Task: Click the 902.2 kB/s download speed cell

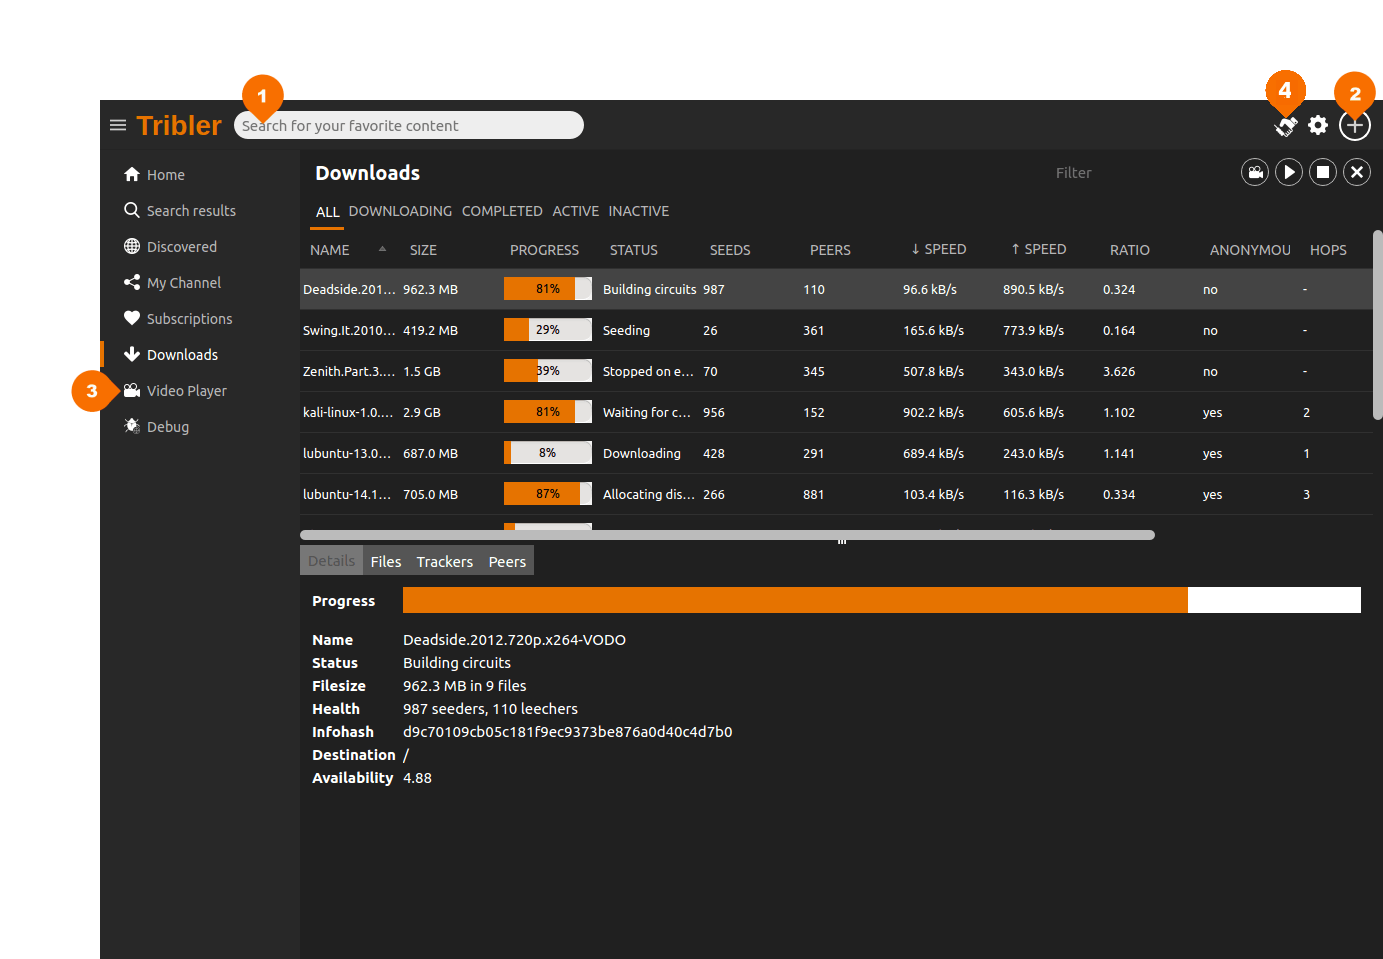Action: [934, 412]
